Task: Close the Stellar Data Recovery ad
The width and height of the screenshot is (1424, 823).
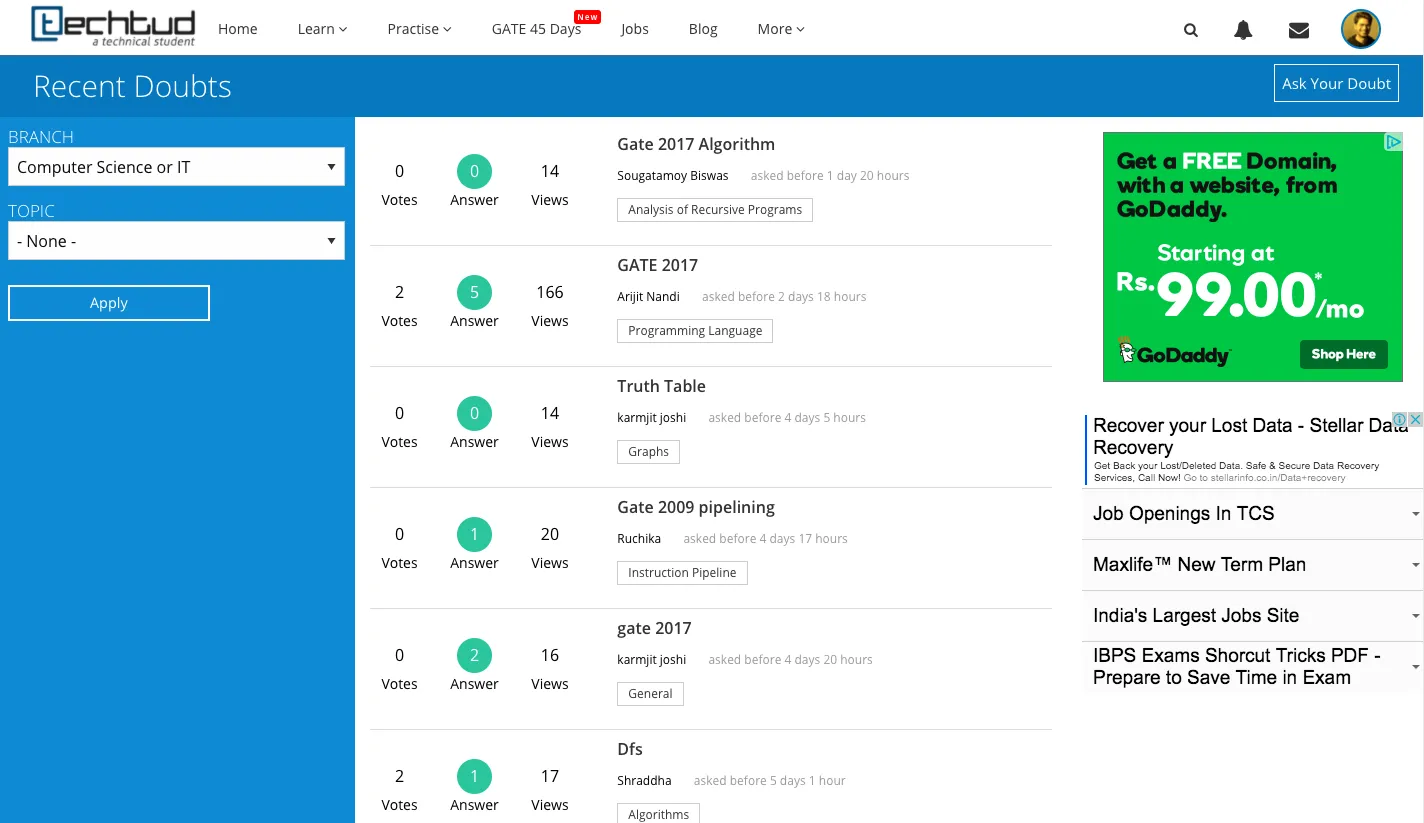Action: [1416, 420]
